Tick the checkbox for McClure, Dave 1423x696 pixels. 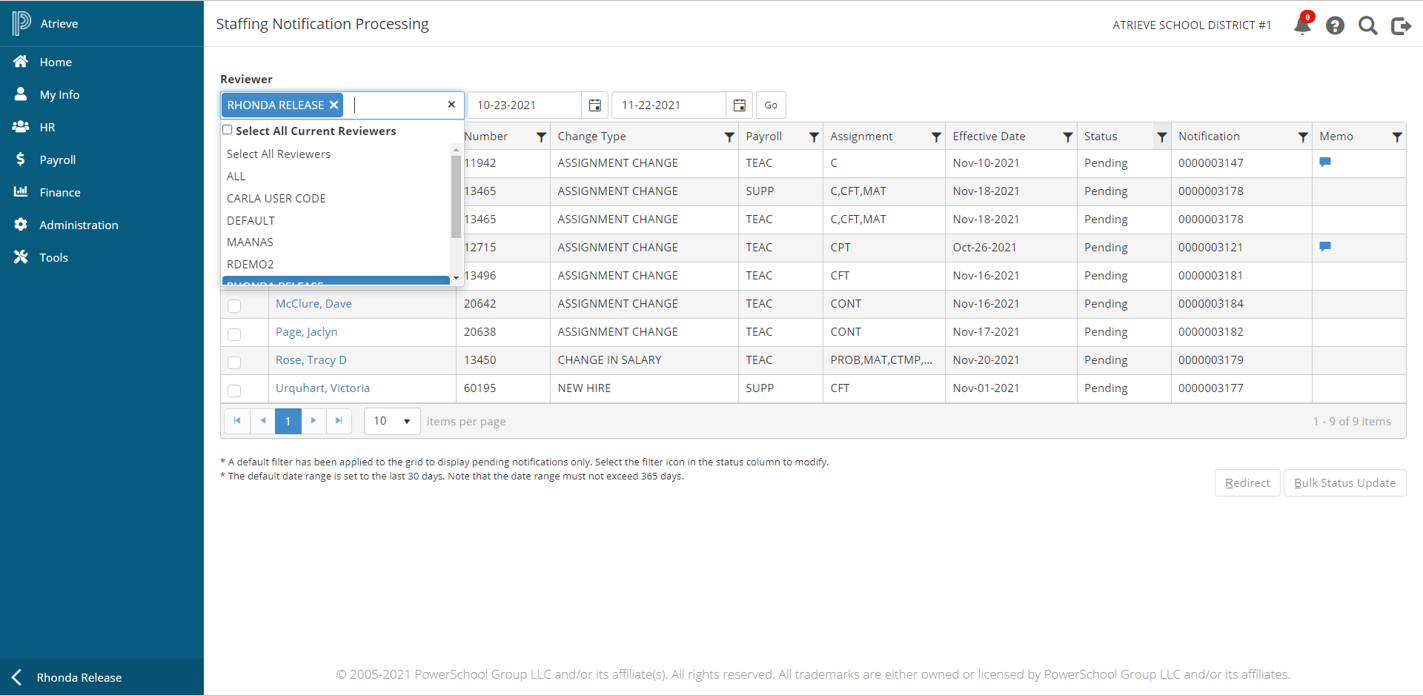click(234, 306)
